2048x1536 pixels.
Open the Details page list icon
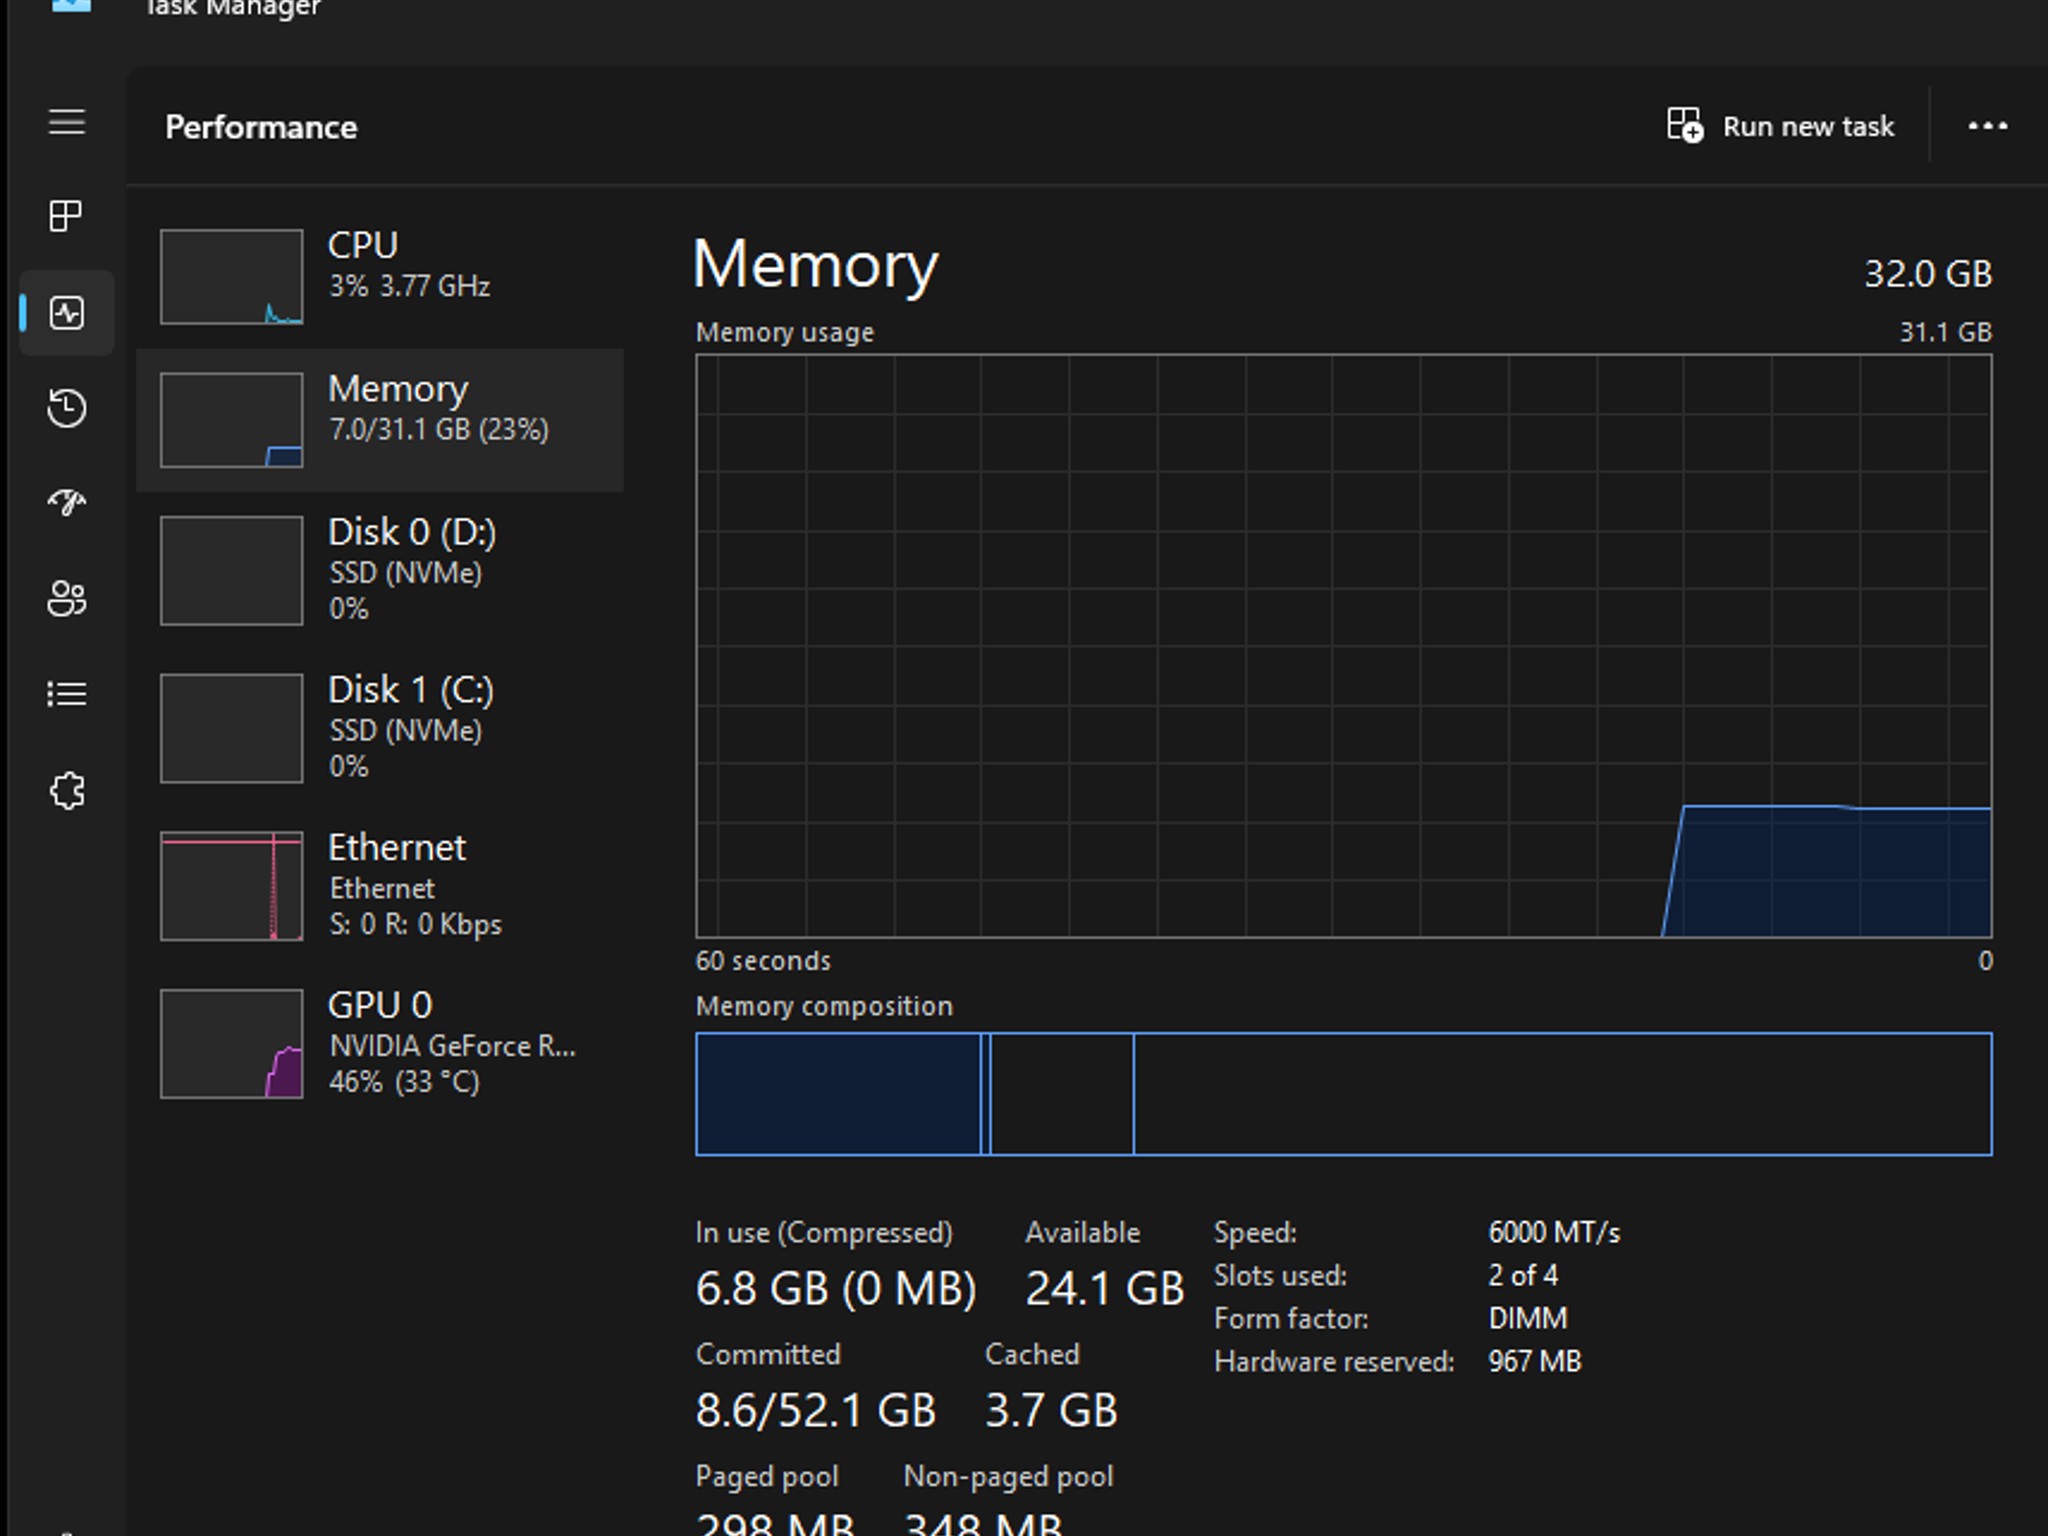tap(66, 694)
